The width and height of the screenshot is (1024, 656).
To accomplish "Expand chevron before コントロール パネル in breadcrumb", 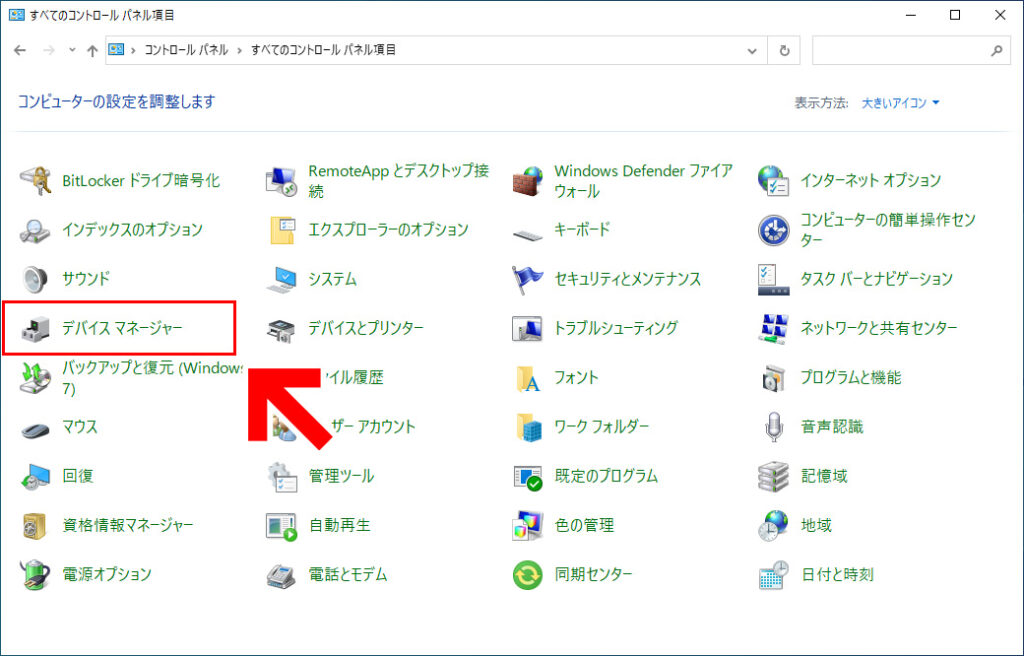I will 133,50.
